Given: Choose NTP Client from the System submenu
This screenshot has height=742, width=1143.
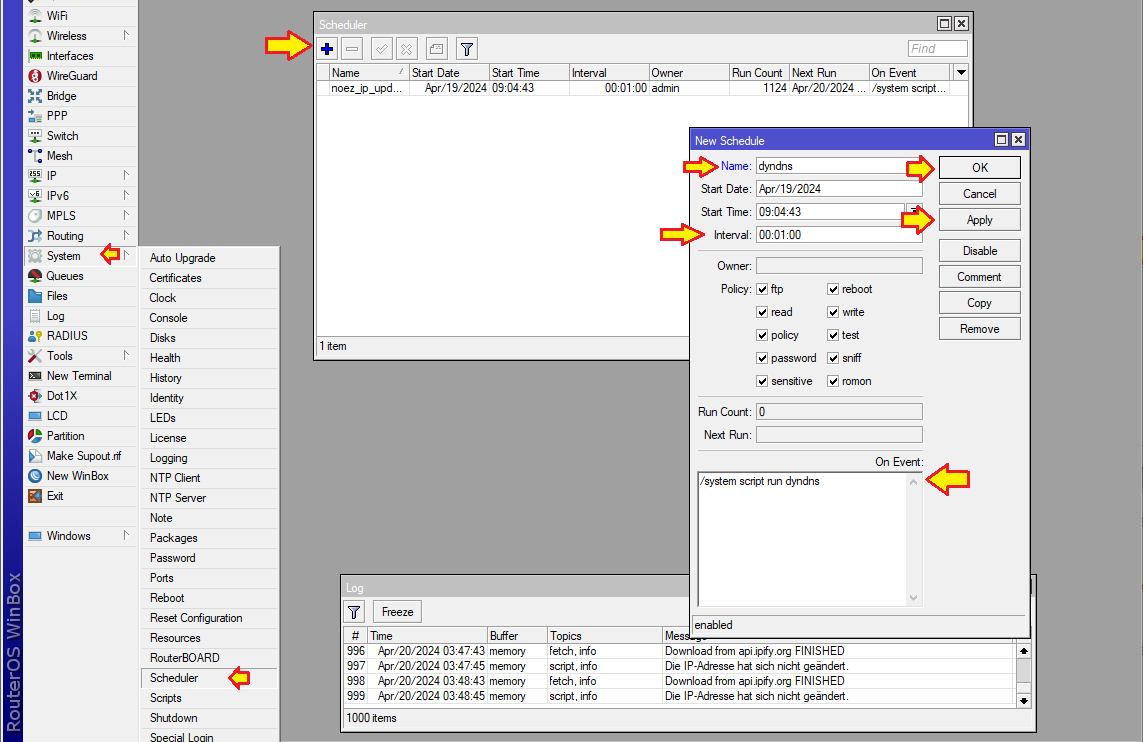Looking at the screenshot, I should pyautogui.click(x=175, y=478).
